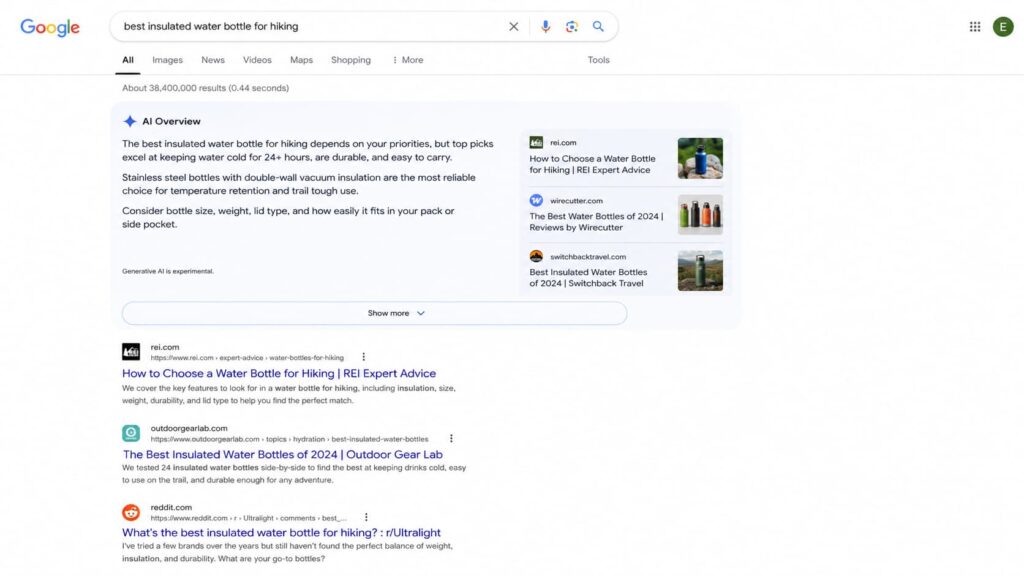1024x576 pixels.
Task: Open REI 'How to Choose a Water Bottle' result
Action: (x=279, y=374)
